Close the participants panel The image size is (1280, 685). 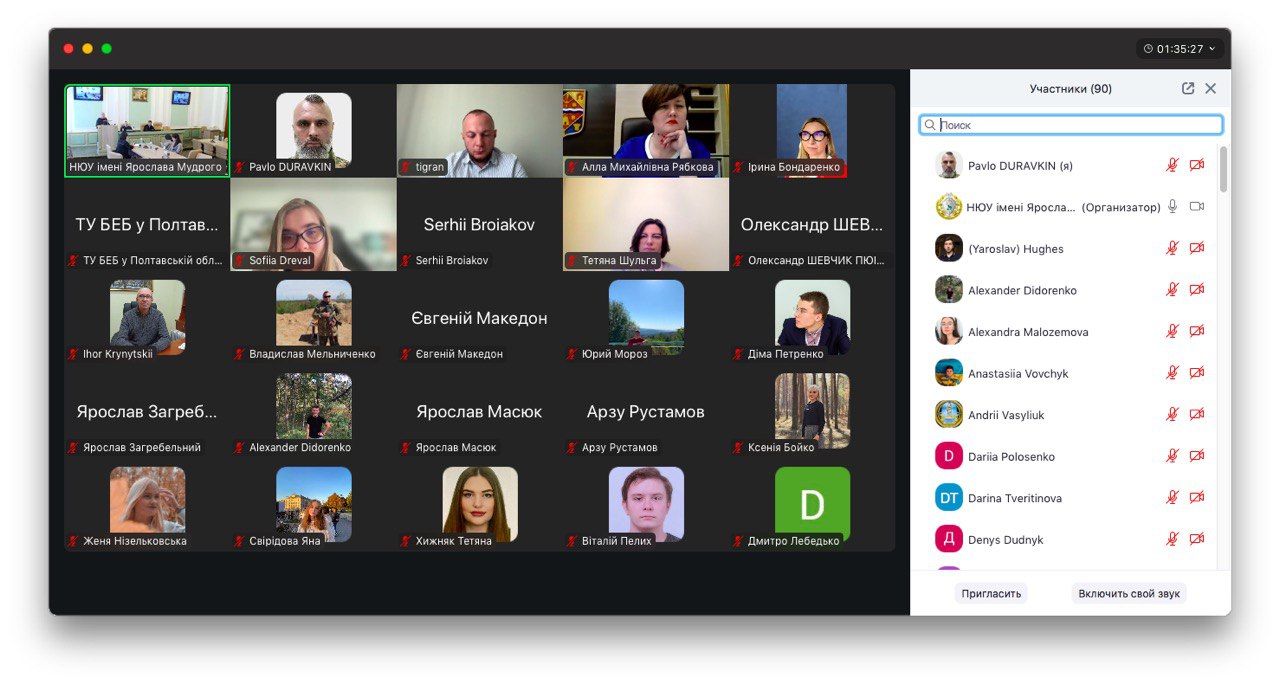(1211, 88)
